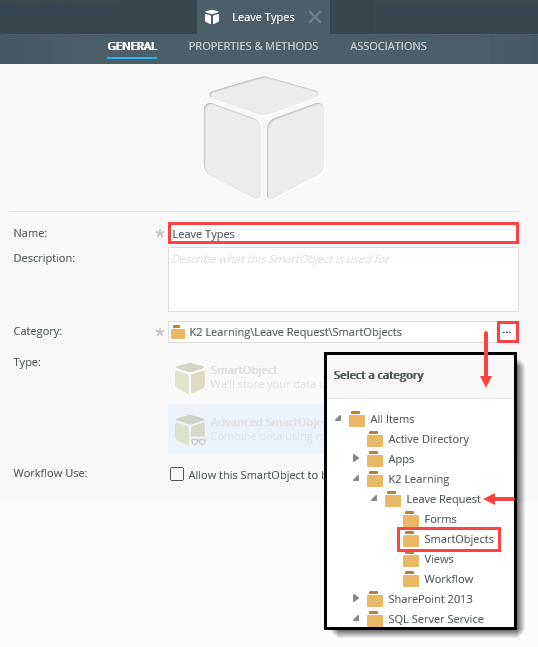This screenshot has width=538, height=647.
Task: Click the Forms folder icon
Action: tap(411, 519)
